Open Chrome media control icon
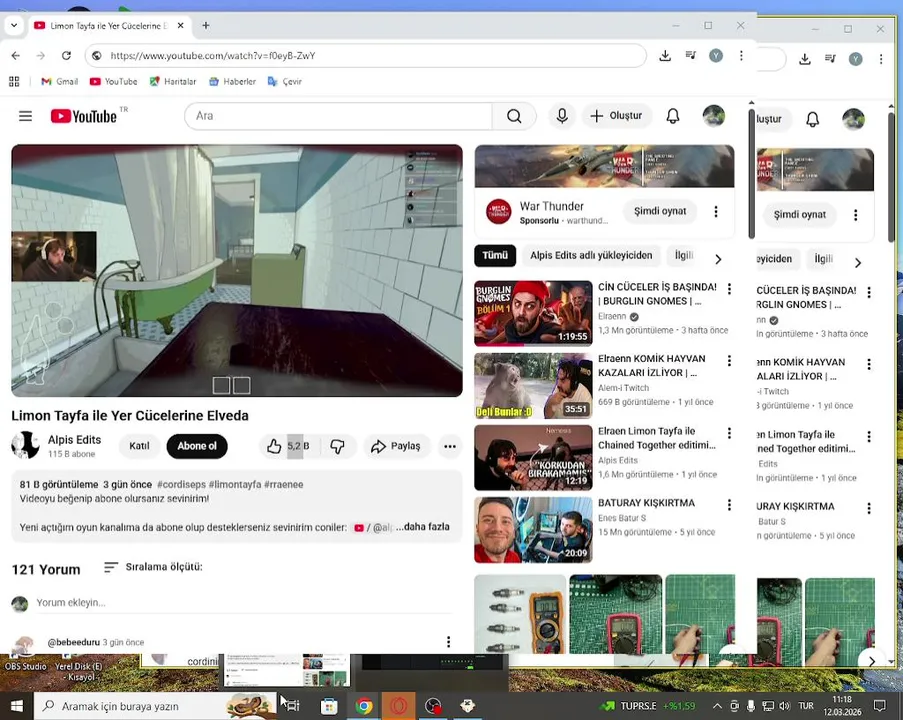903x720 pixels. [x=690, y=56]
